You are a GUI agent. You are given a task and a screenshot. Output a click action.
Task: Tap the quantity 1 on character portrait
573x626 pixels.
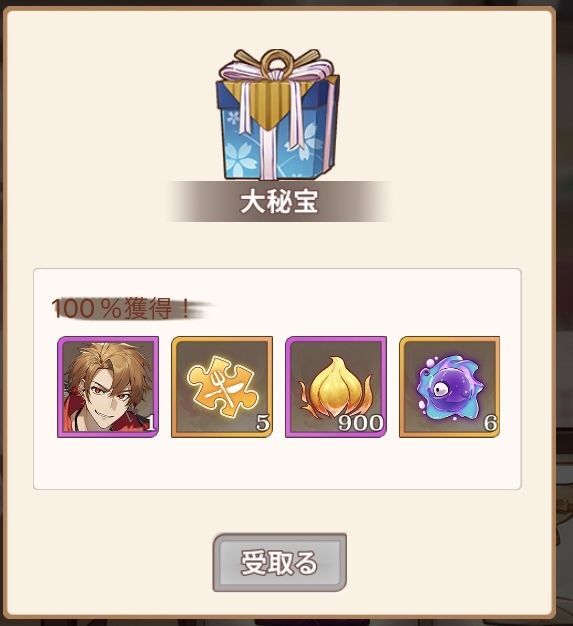pos(151,423)
